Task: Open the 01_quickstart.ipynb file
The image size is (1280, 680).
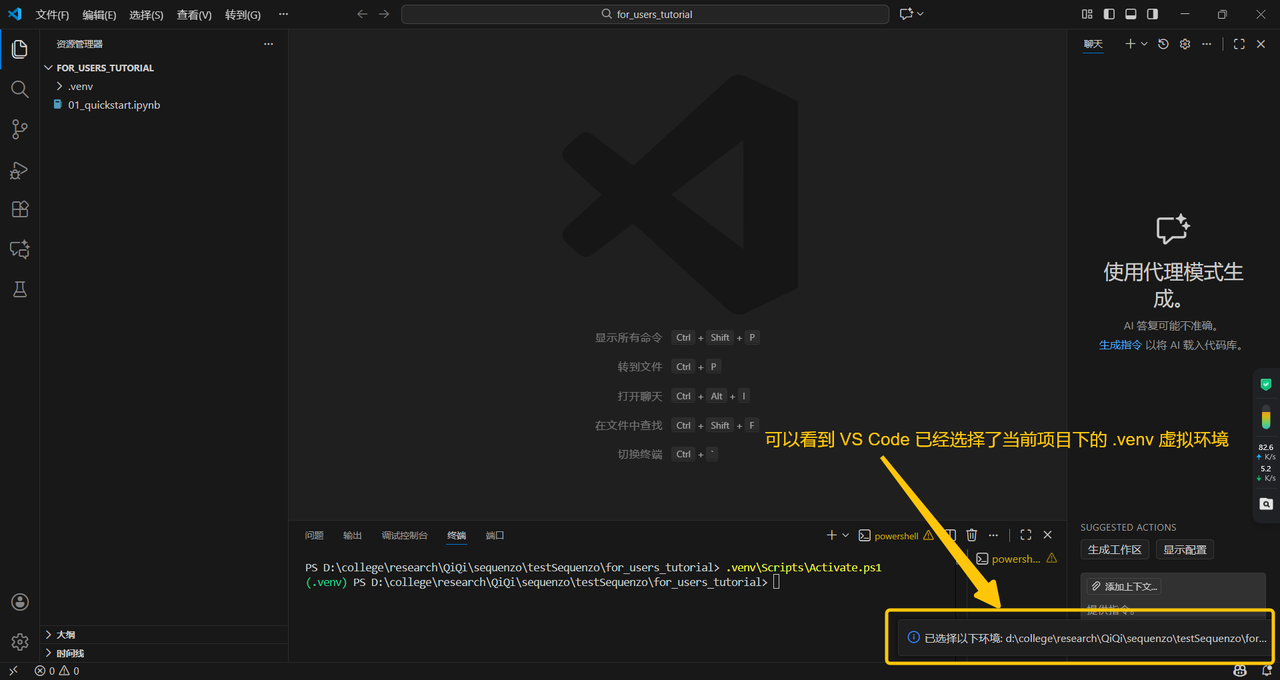Action: pos(113,105)
